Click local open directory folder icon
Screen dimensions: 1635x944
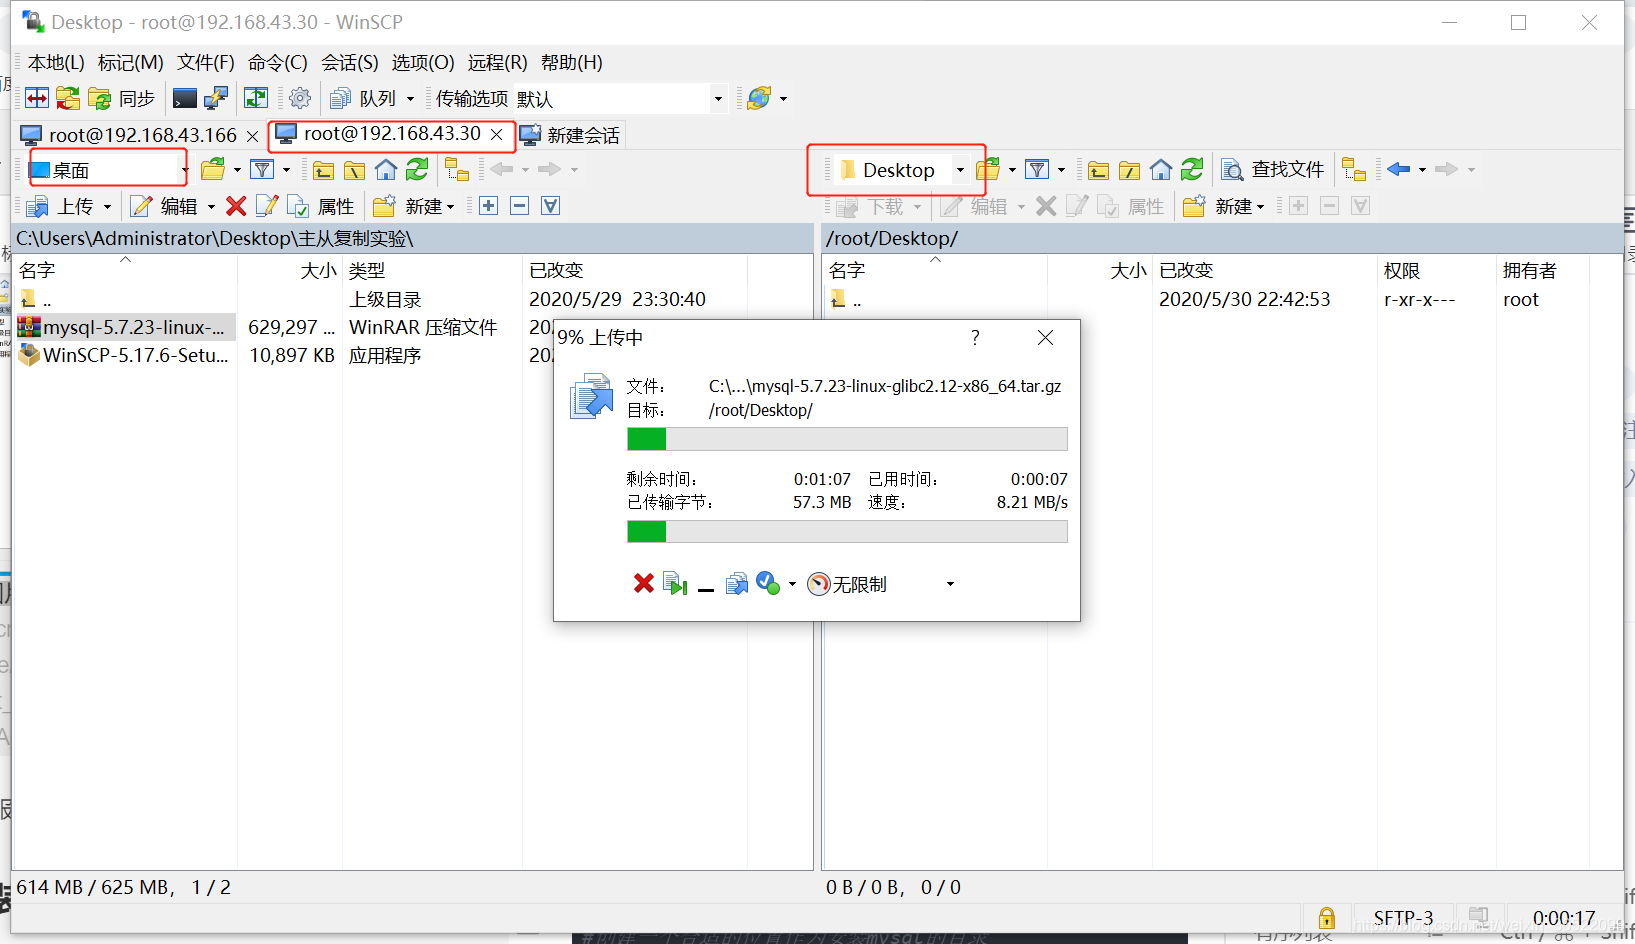pos(213,169)
